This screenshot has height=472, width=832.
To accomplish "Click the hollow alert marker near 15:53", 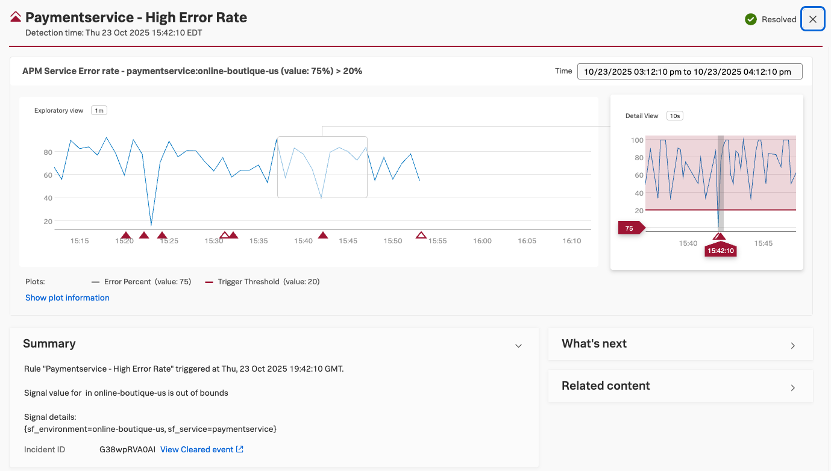I will click(x=421, y=236).
